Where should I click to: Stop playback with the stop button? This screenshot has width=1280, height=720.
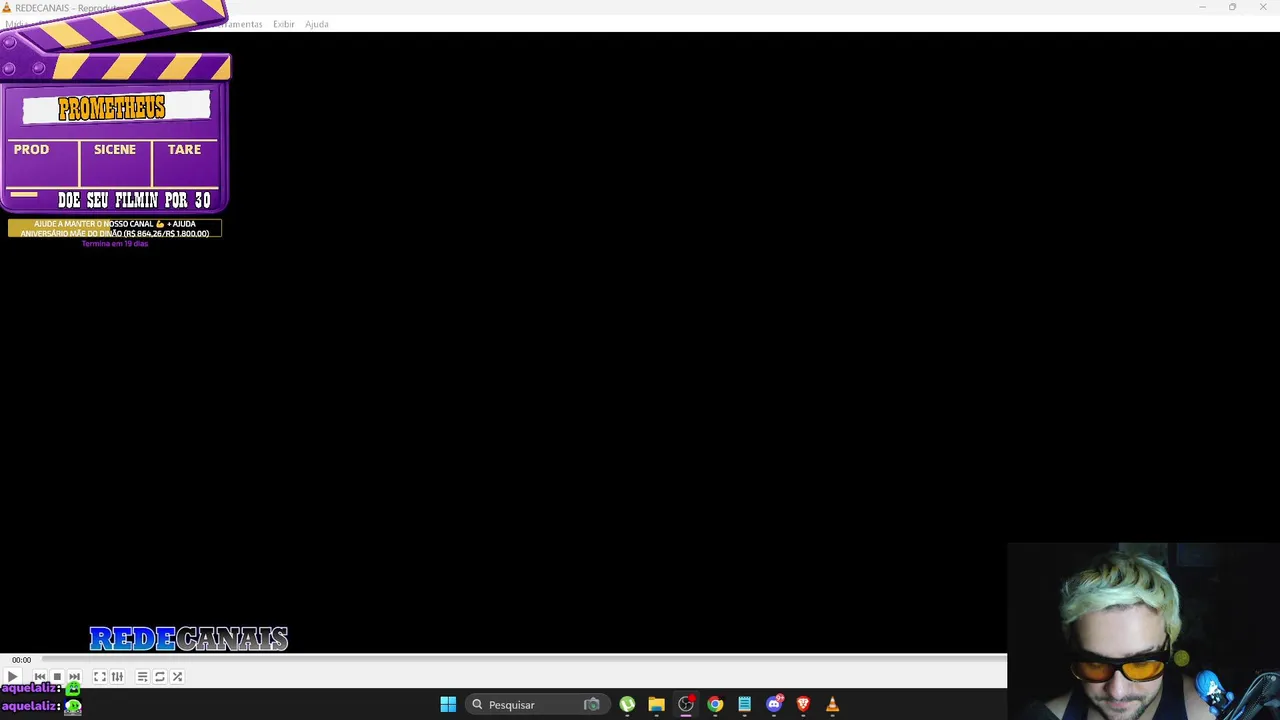tap(57, 677)
